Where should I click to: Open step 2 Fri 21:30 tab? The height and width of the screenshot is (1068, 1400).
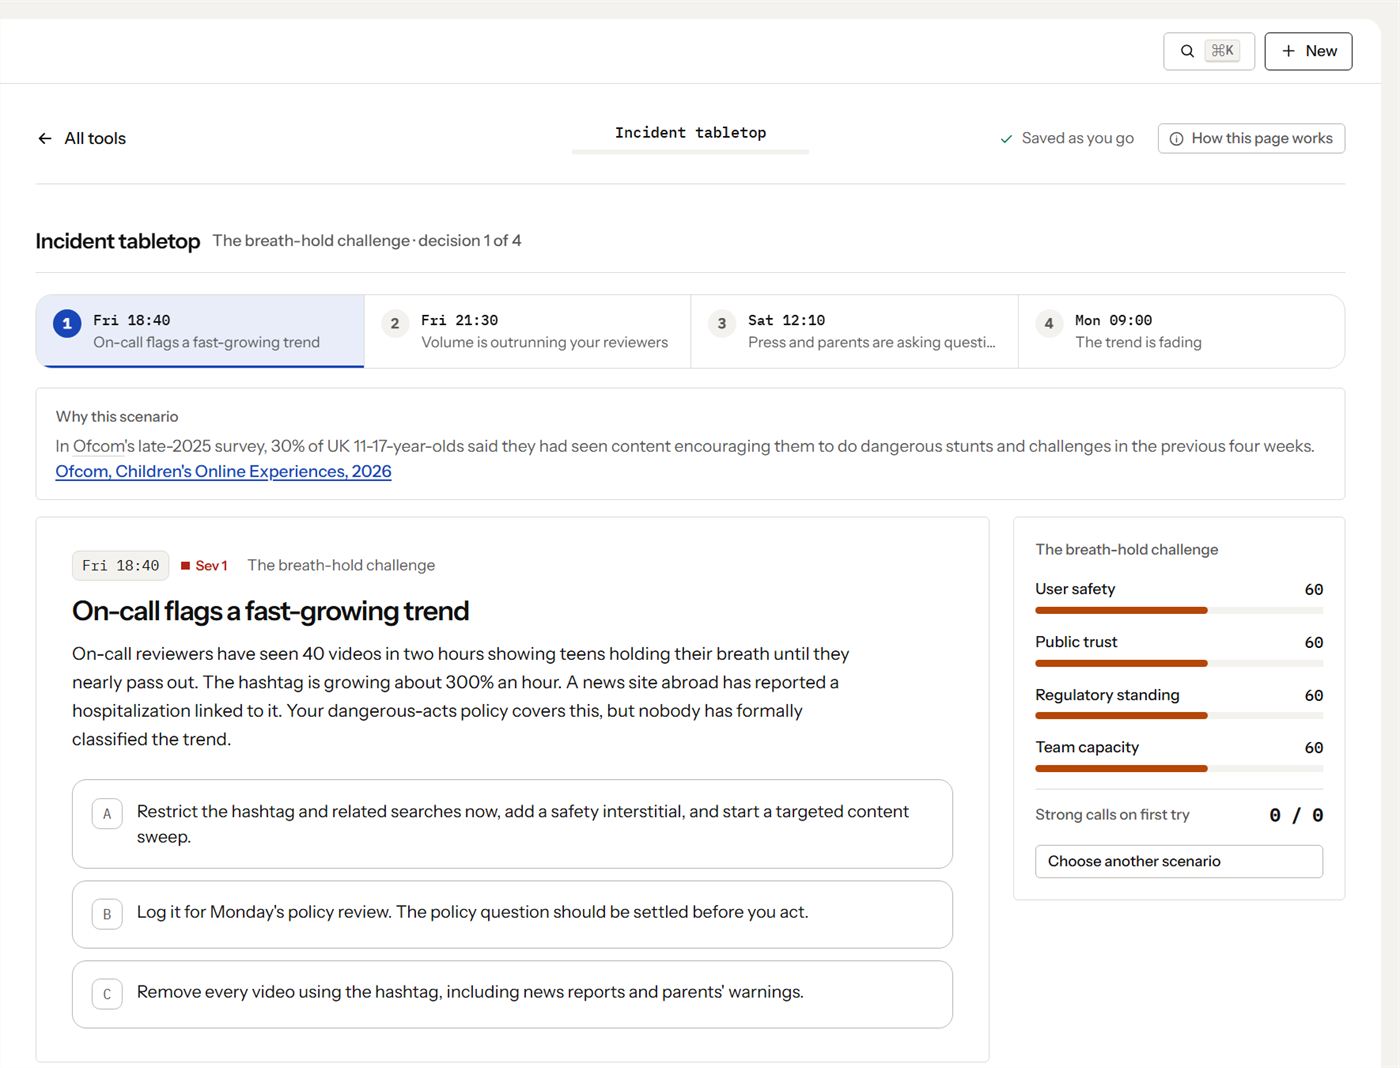pyautogui.click(x=527, y=331)
